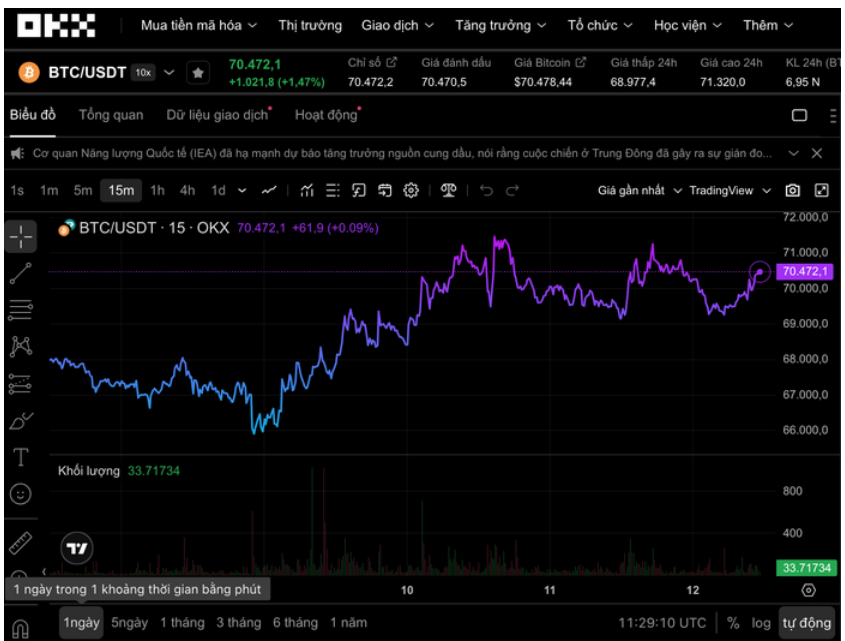845x641 pixels.
Task: Open the BTC/USDT pair selector chevron
Action: (169, 72)
